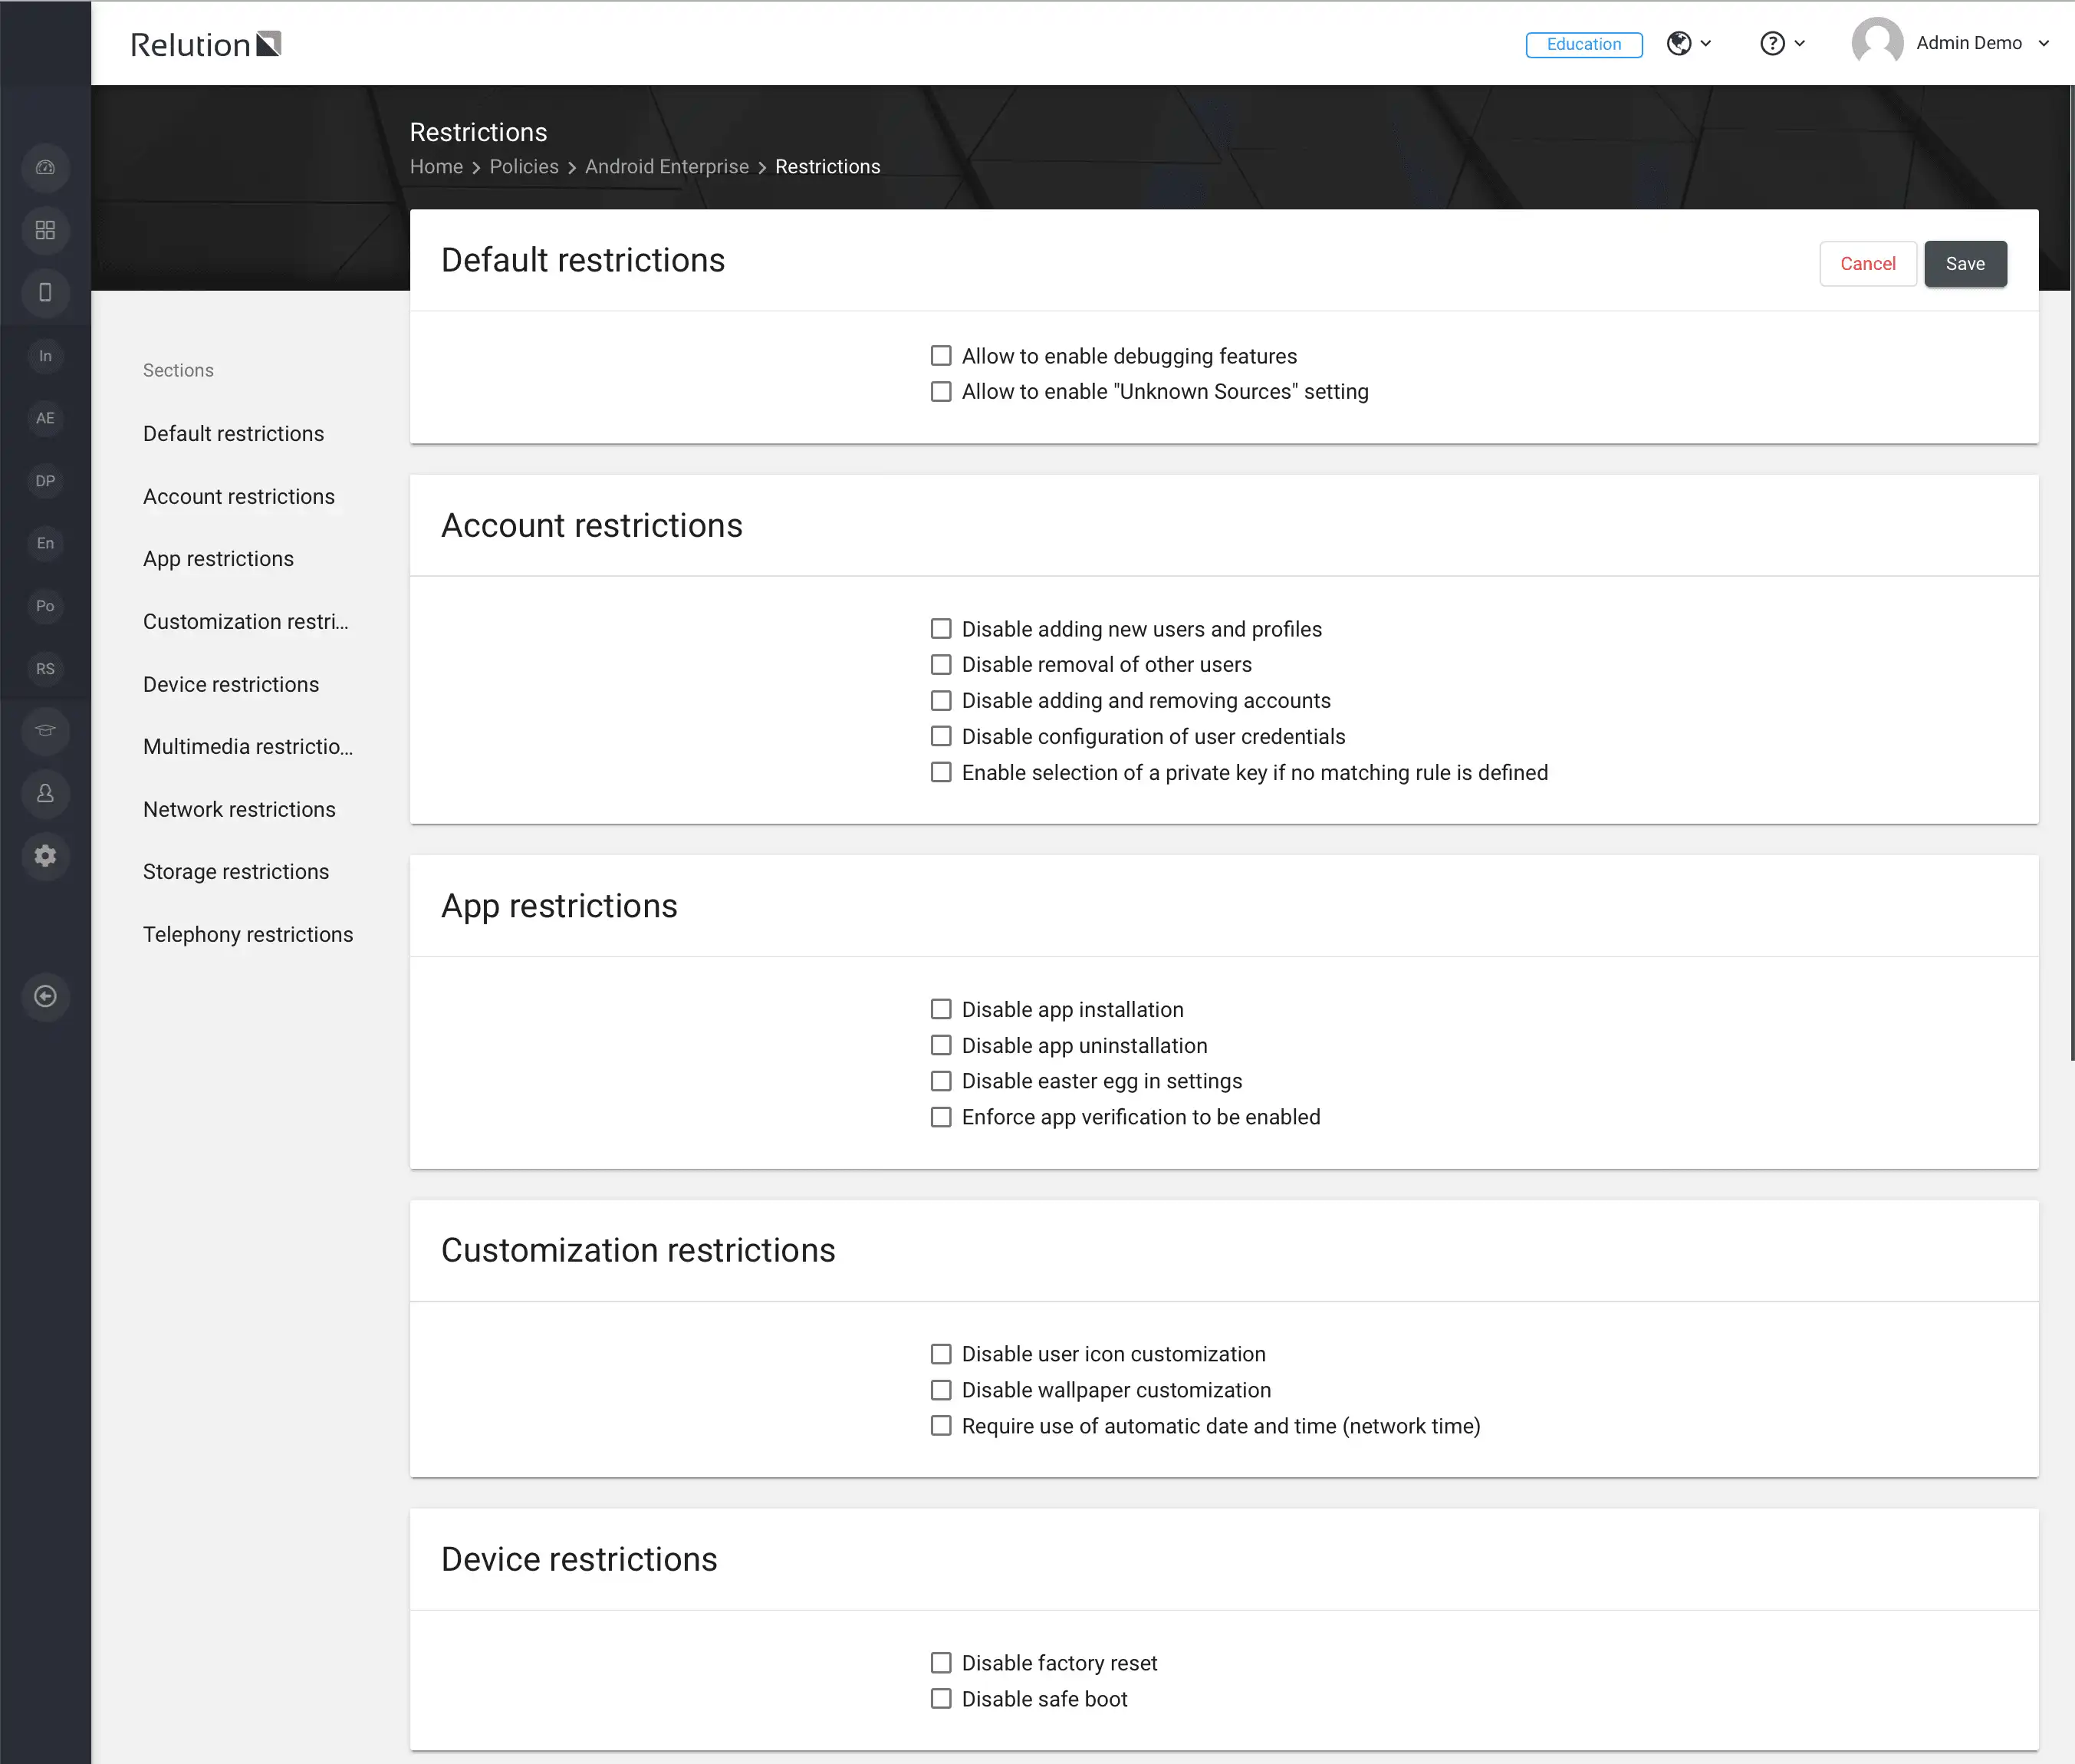This screenshot has width=2075, height=1764.
Task: Jump to Device restrictions section
Action: [x=231, y=685]
